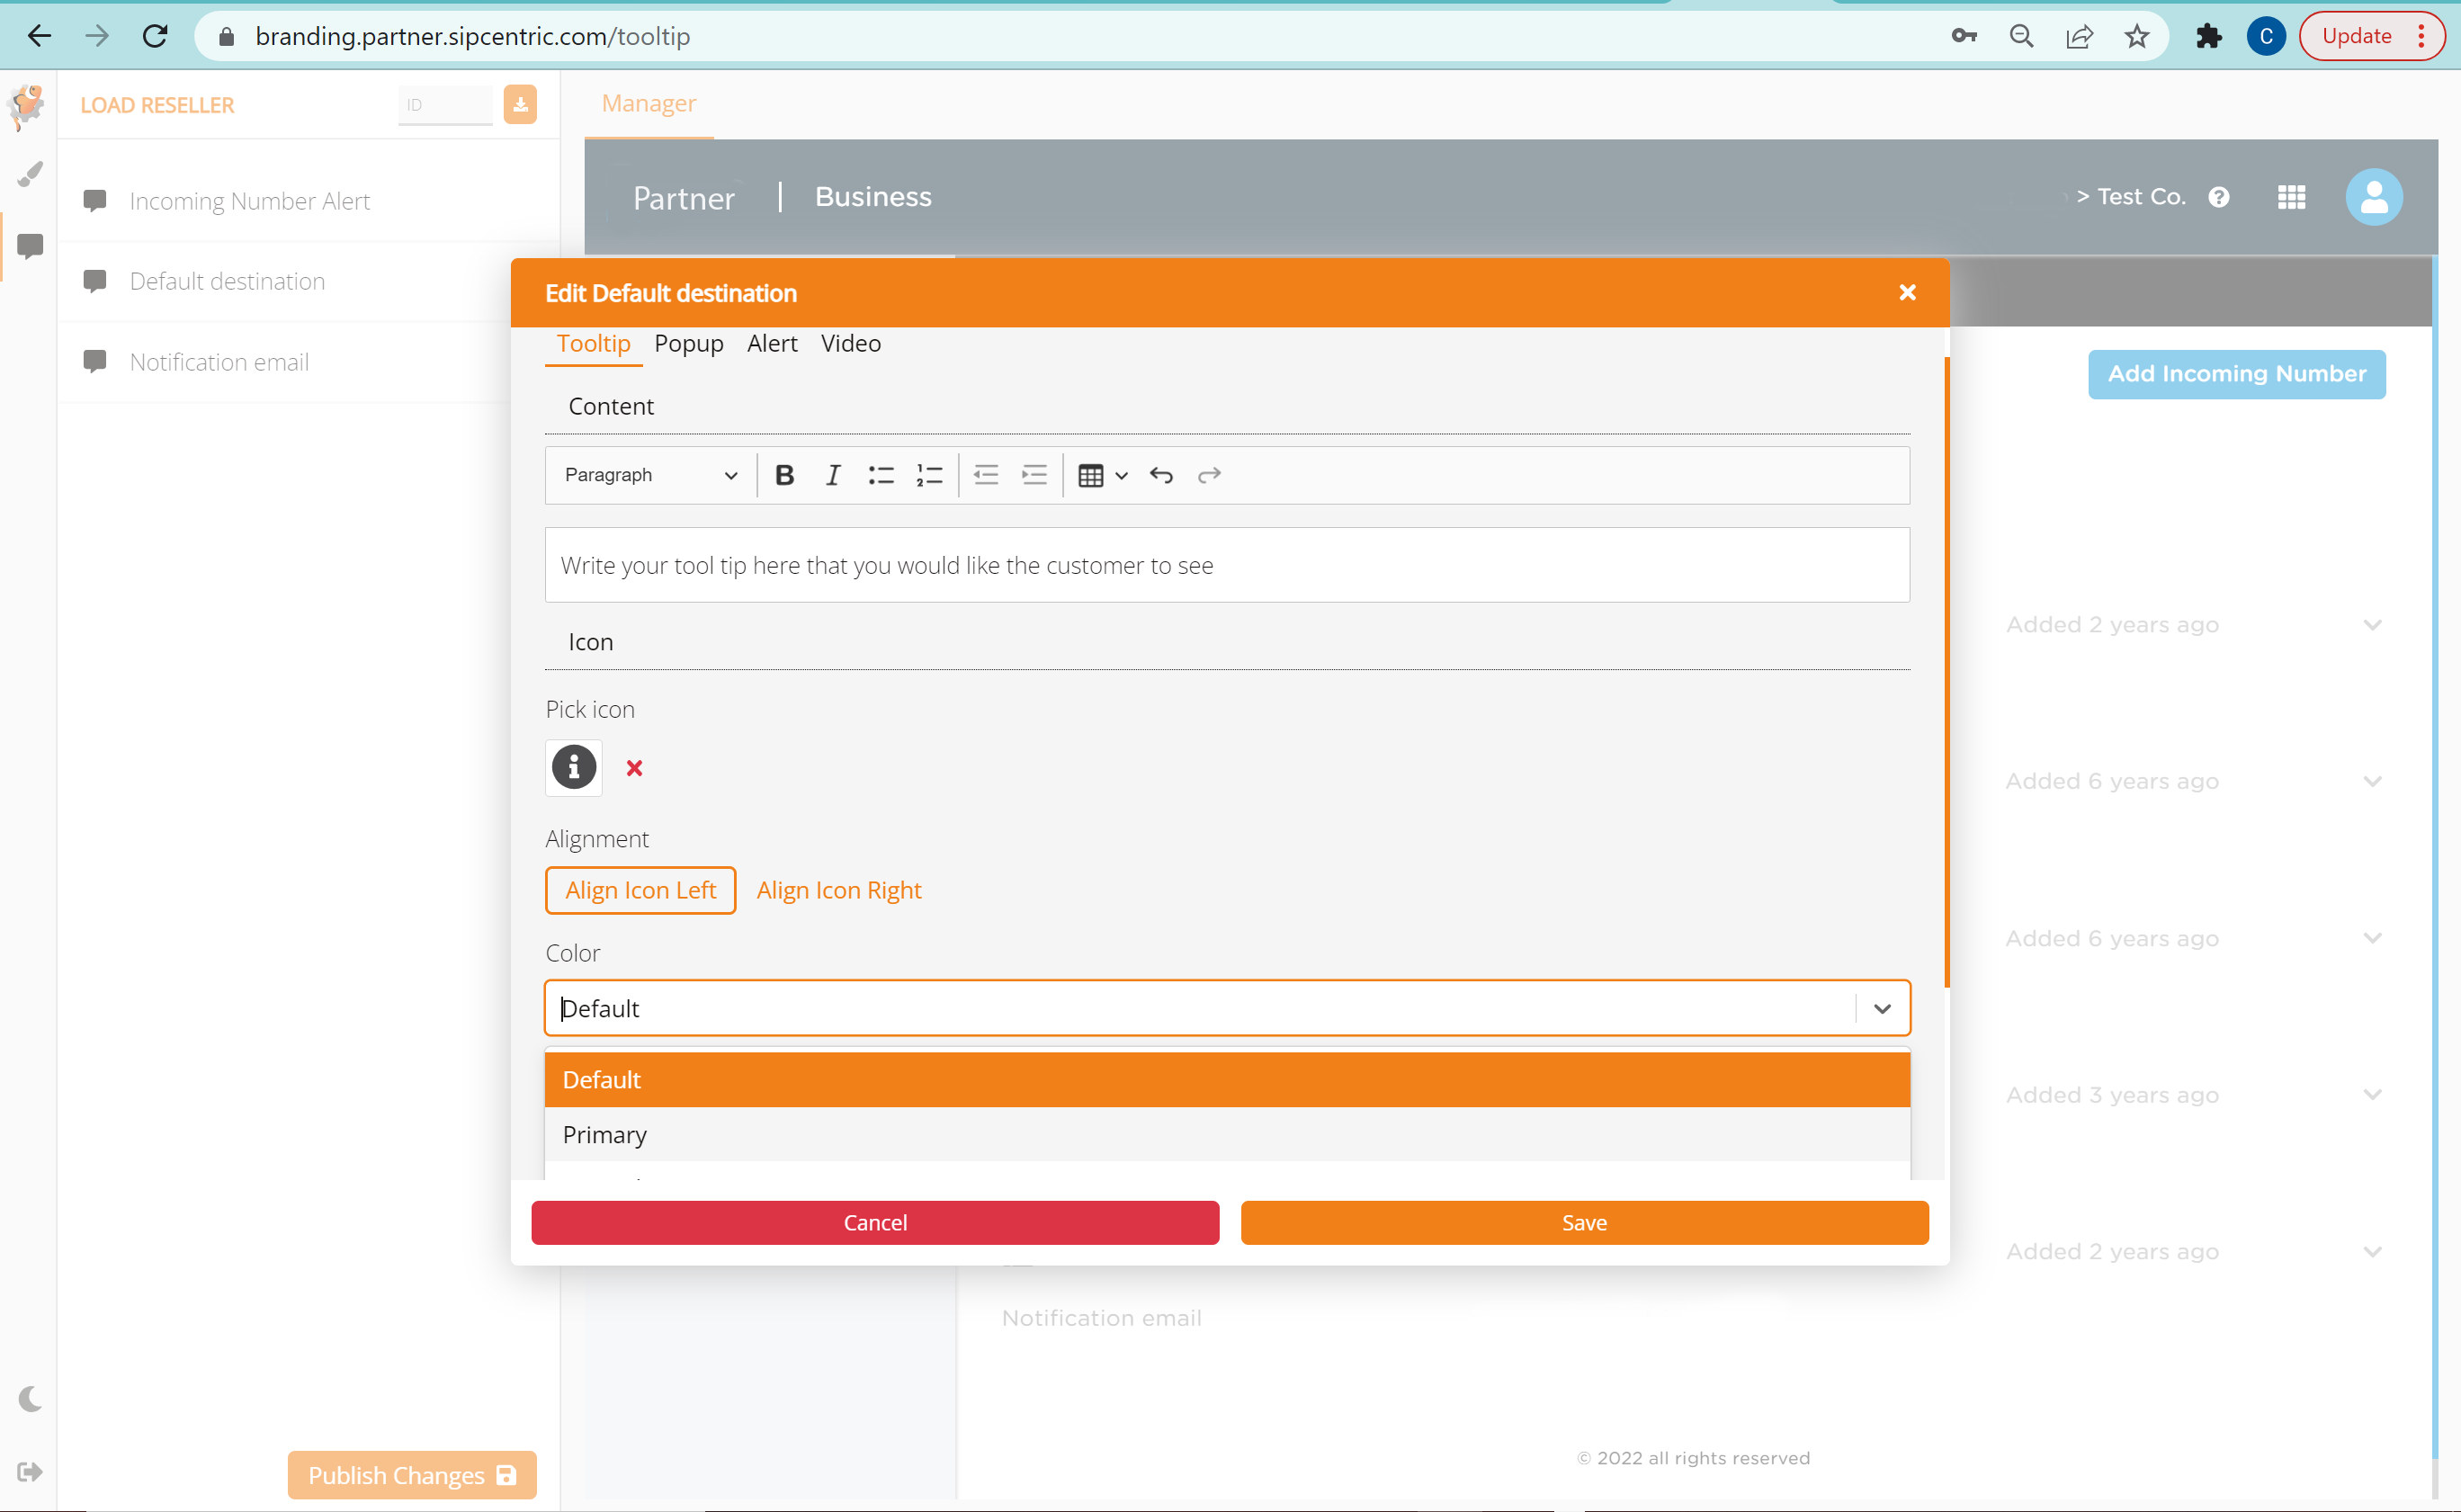2461x1512 pixels.
Task: Open the Paragraph style dropdown
Action: pos(651,475)
